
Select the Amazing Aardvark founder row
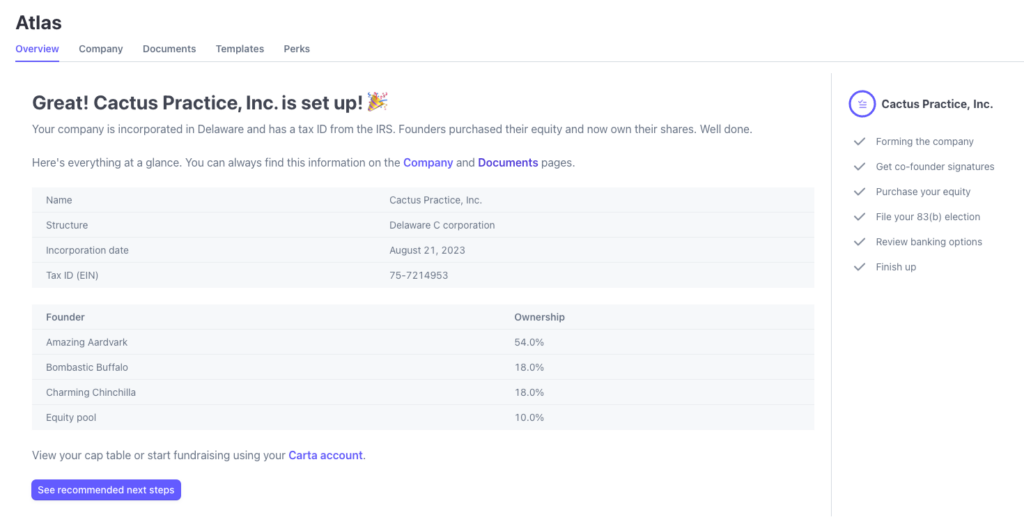coord(79,342)
